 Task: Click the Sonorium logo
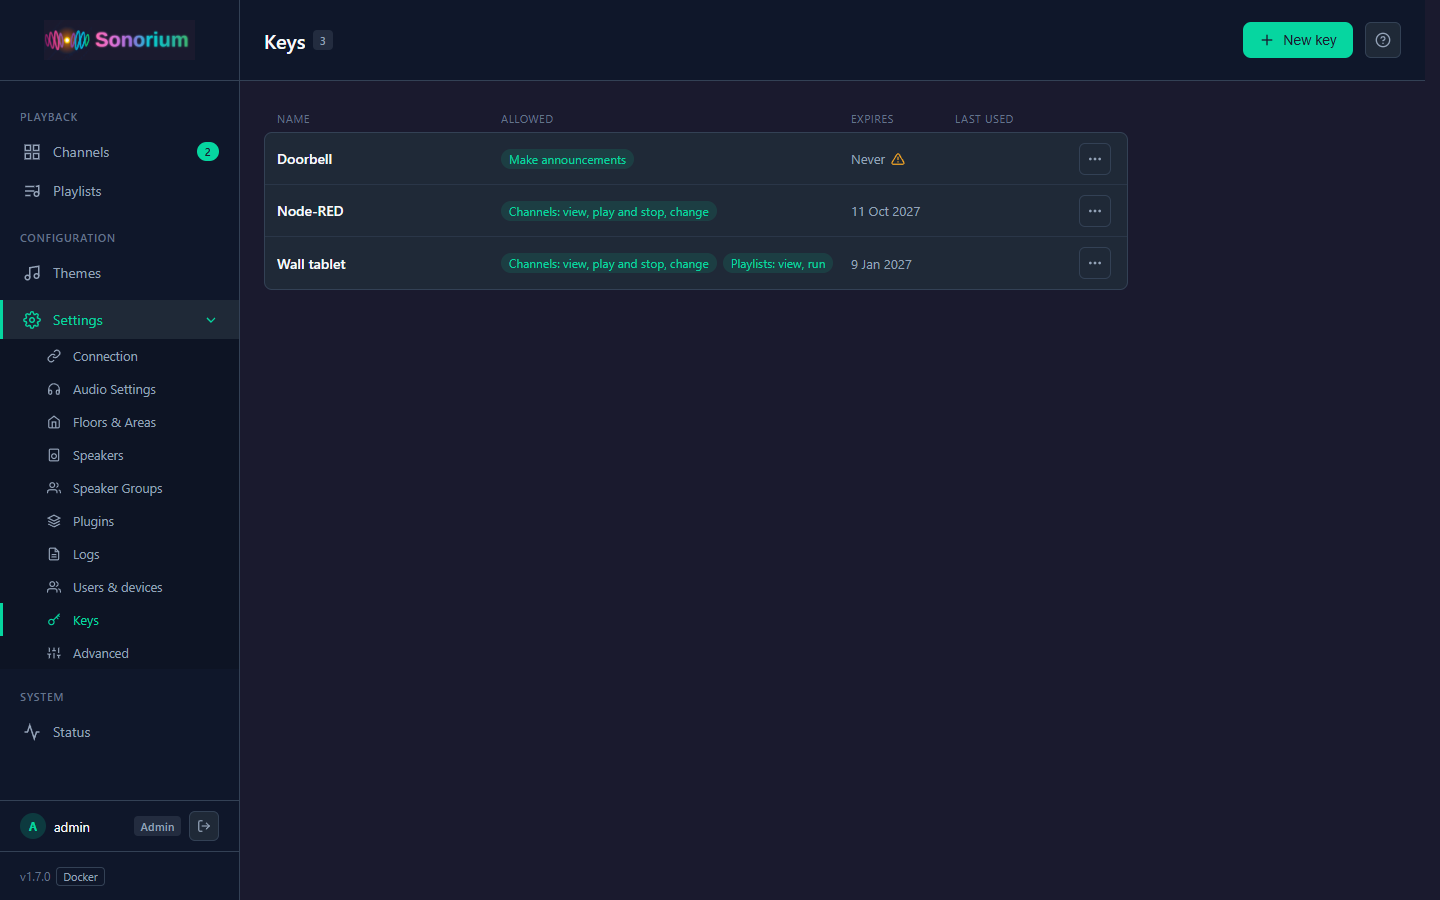tap(118, 40)
